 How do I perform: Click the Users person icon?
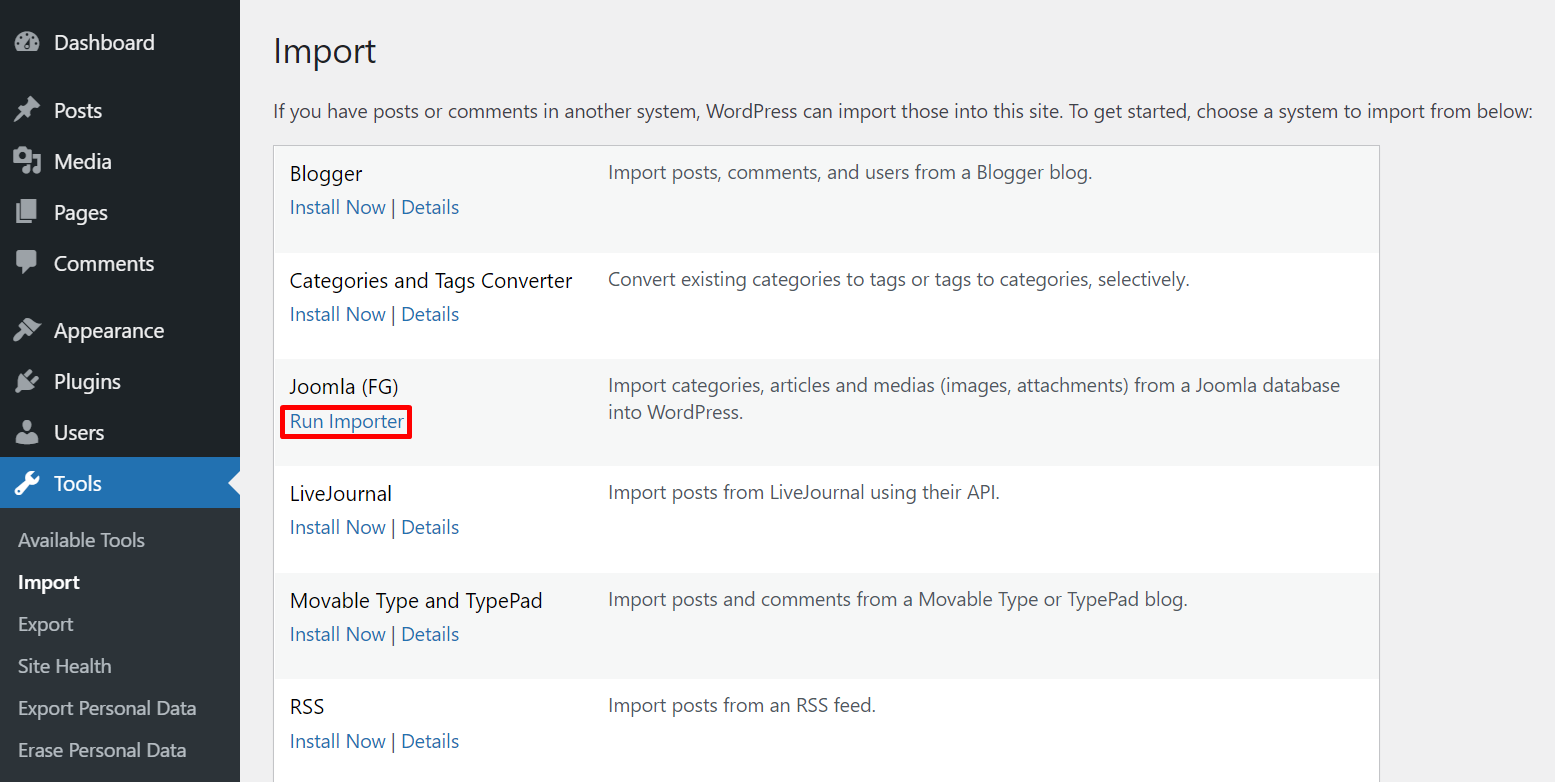click(27, 432)
